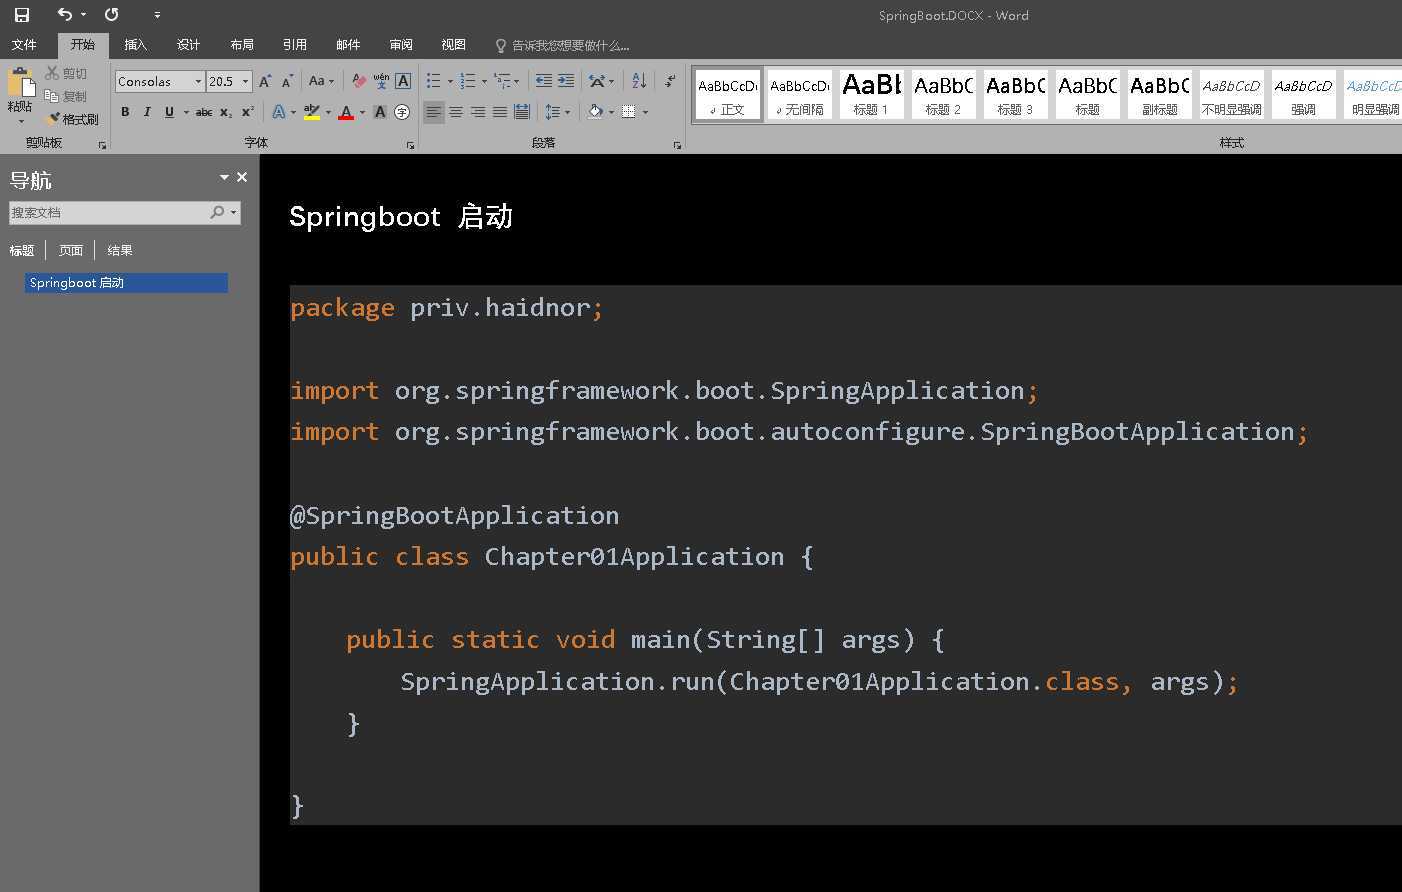Screen dimensions: 1402x892
Task: Toggle show paragraph marks
Action: pos(670,82)
